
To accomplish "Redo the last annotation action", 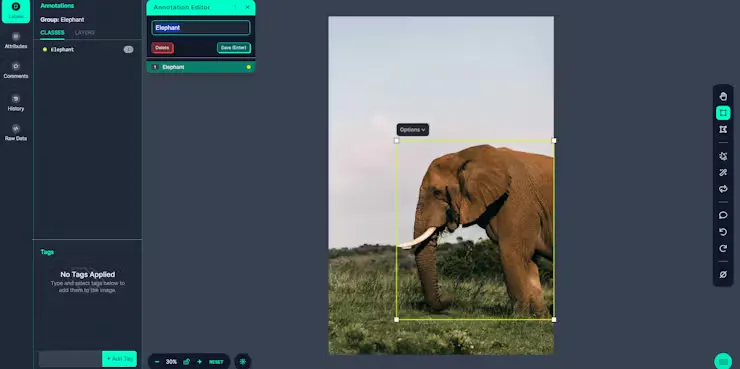I will (x=723, y=248).
